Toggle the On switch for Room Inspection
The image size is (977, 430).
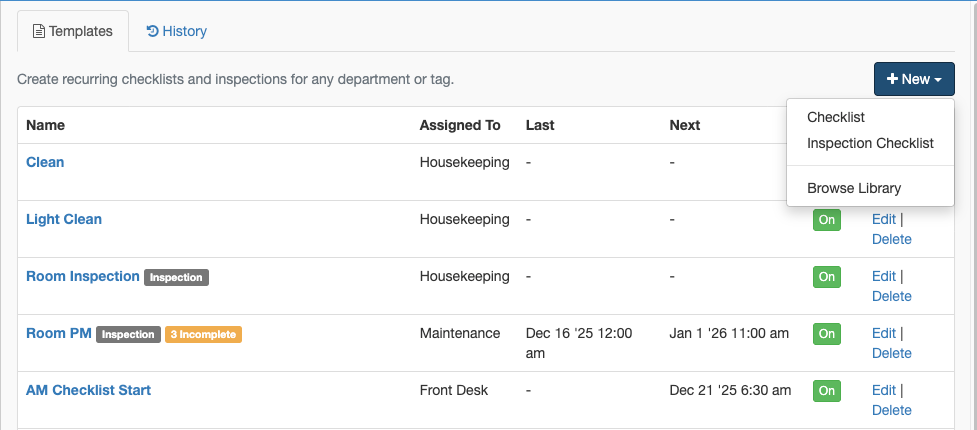click(827, 277)
